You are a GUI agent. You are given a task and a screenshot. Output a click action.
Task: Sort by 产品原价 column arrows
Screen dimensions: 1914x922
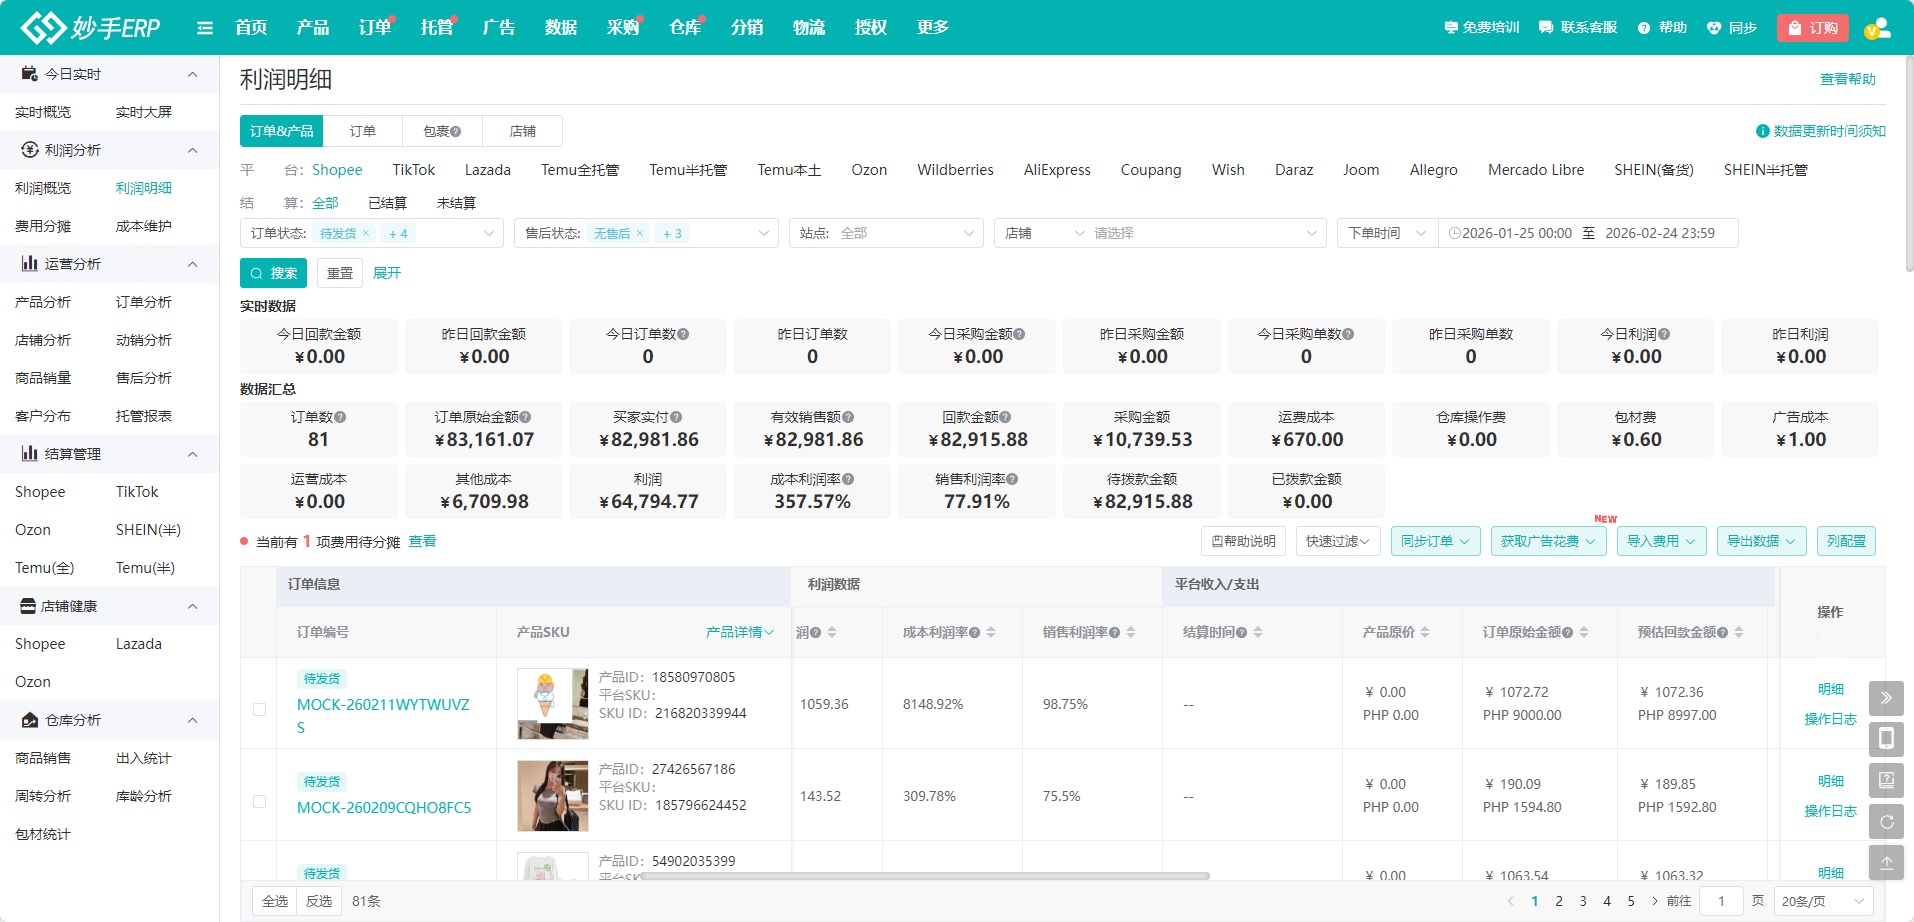click(1425, 632)
